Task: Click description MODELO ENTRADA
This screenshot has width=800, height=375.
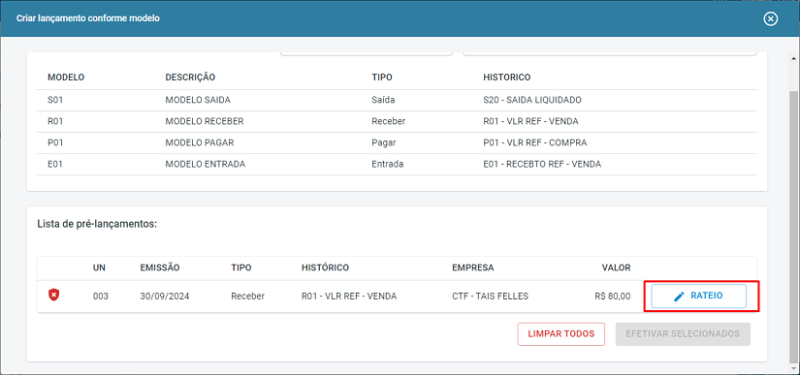Action: [205, 164]
